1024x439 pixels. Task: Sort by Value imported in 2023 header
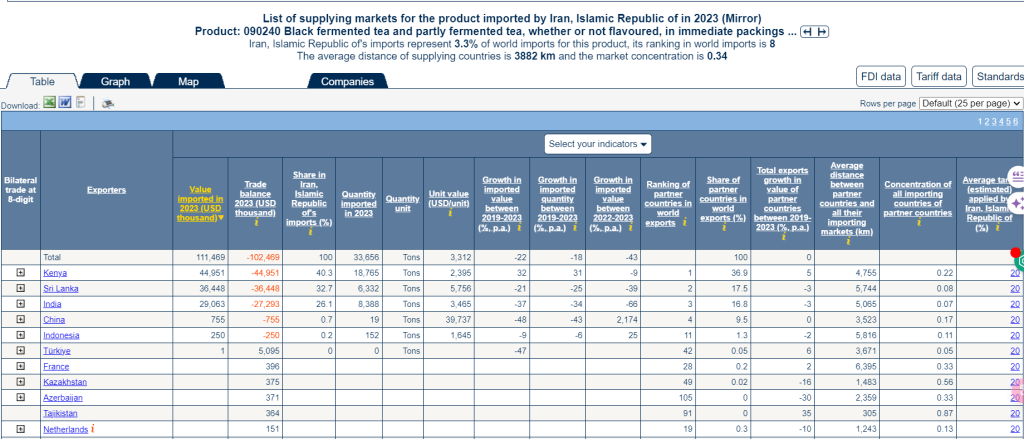pos(200,203)
